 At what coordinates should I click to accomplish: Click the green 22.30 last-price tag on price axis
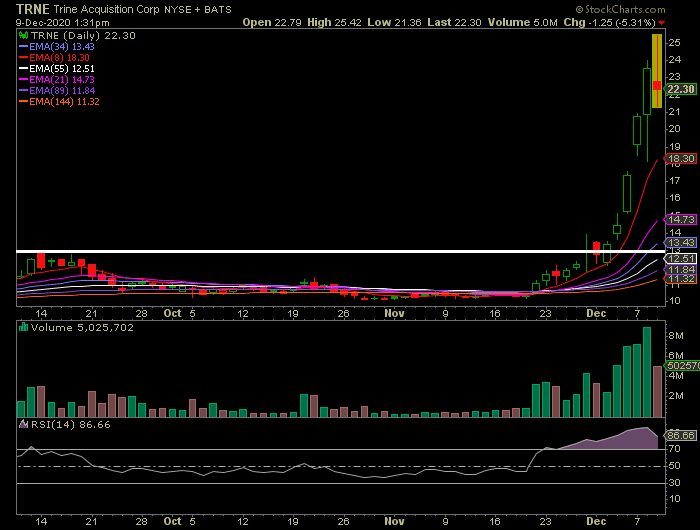point(680,89)
